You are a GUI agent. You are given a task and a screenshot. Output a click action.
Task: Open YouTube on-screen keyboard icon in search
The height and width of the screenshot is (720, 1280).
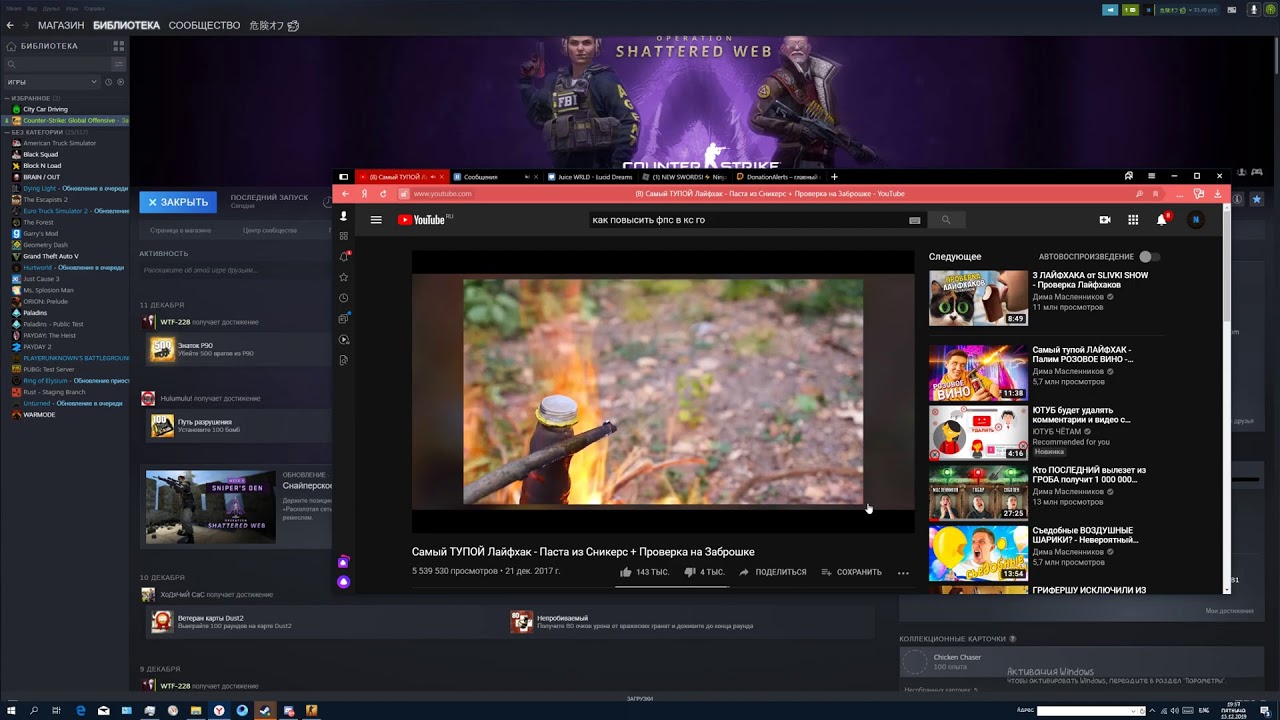(x=914, y=220)
